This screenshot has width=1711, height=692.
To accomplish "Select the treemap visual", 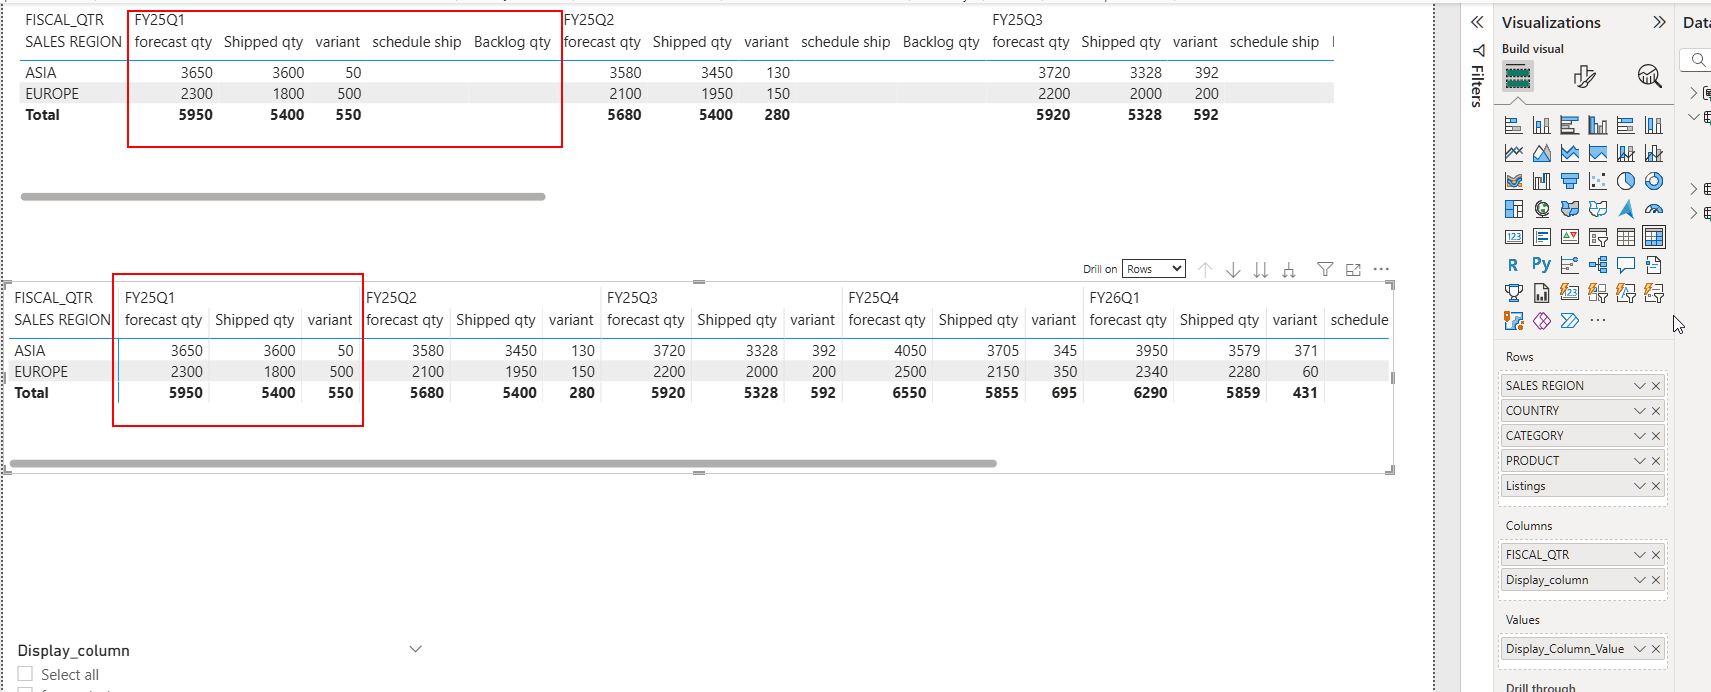I will pyautogui.click(x=1513, y=209).
